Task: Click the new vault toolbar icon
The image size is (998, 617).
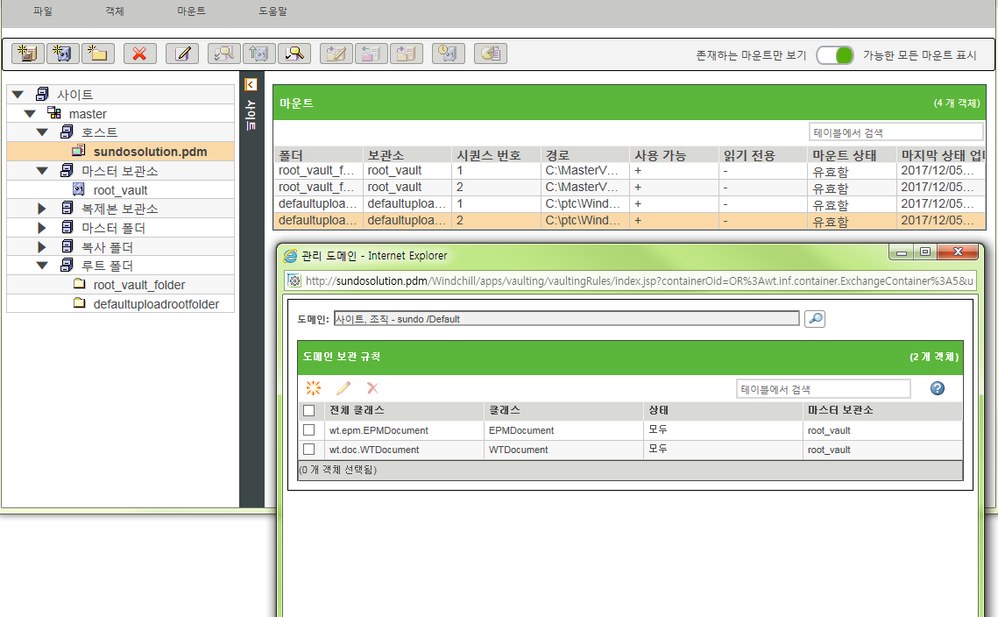Action: [x=62, y=54]
